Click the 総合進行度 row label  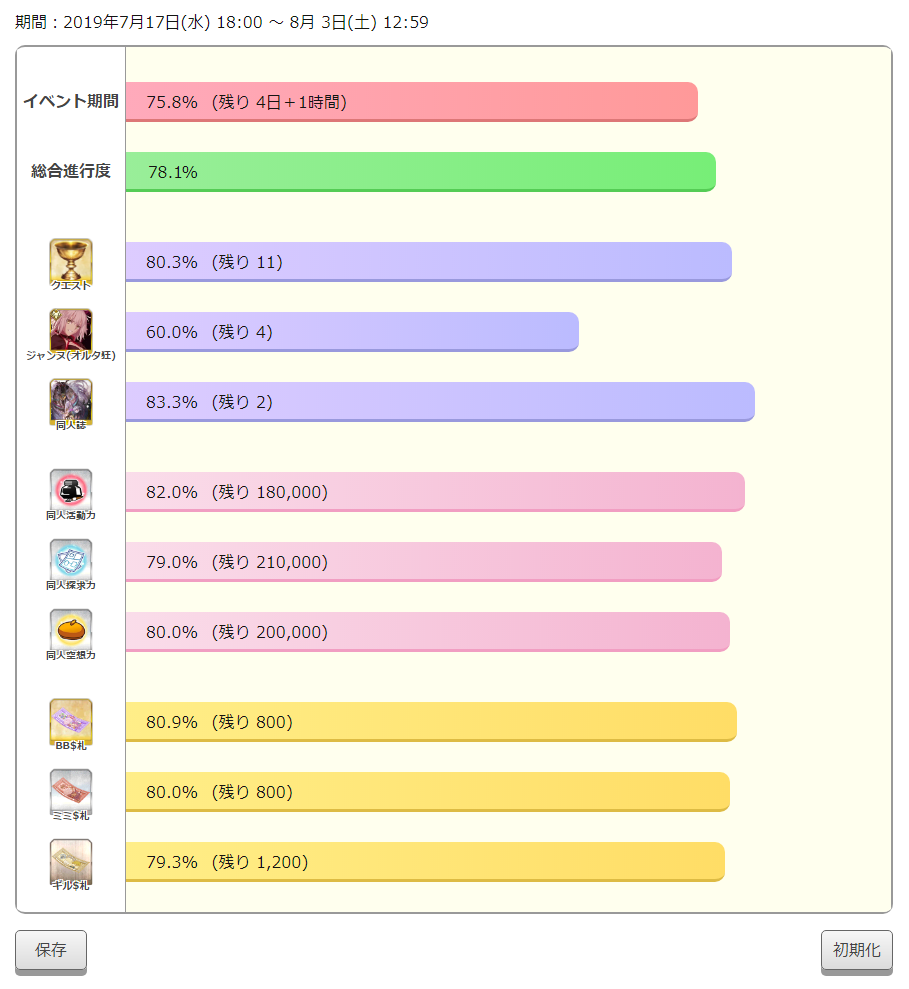pos(71,171)
